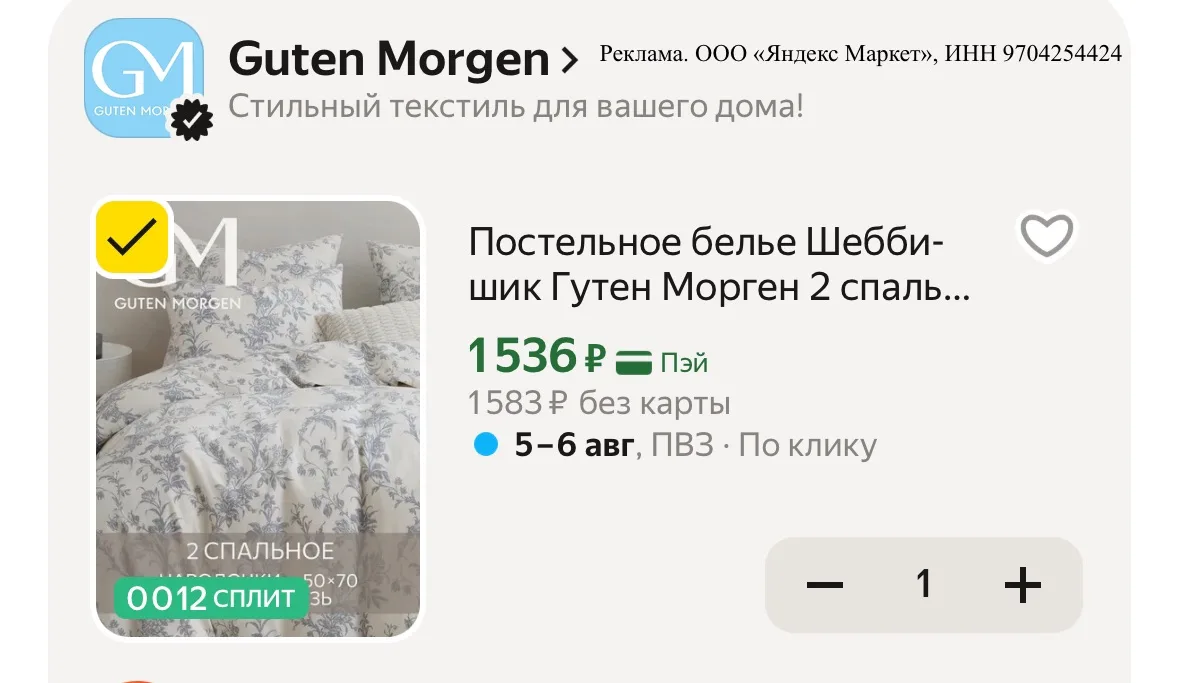Click the bedding set product thumbnail
The width and height of the screenshot is (1179, 683).
tap(258, 418)
